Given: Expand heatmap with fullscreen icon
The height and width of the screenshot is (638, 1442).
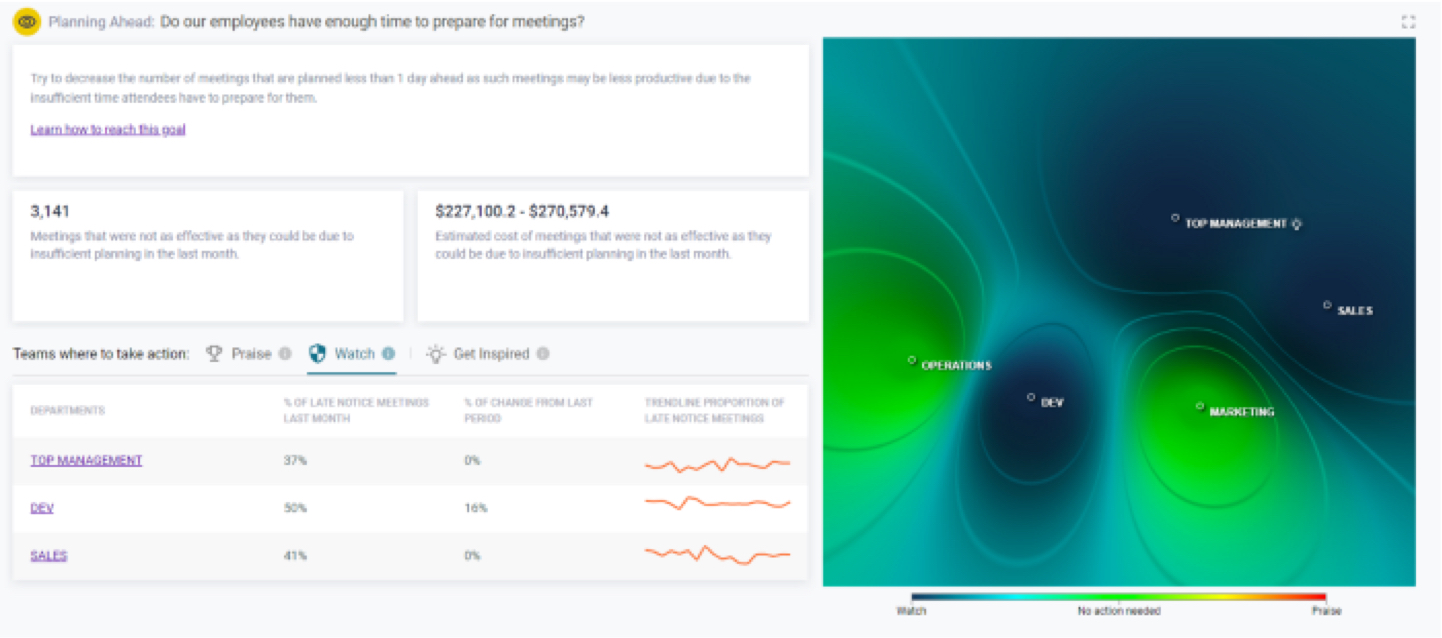Looking at the screenshot, I should click(1408, 22).
